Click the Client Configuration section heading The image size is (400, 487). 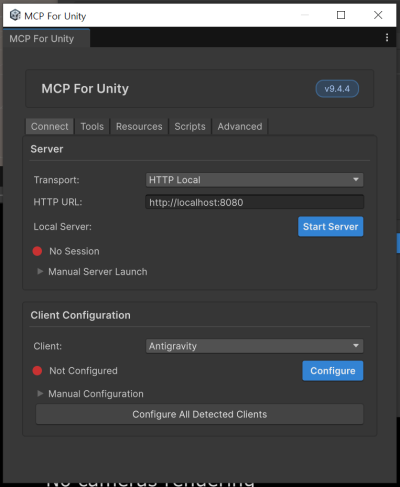(80, 315)
